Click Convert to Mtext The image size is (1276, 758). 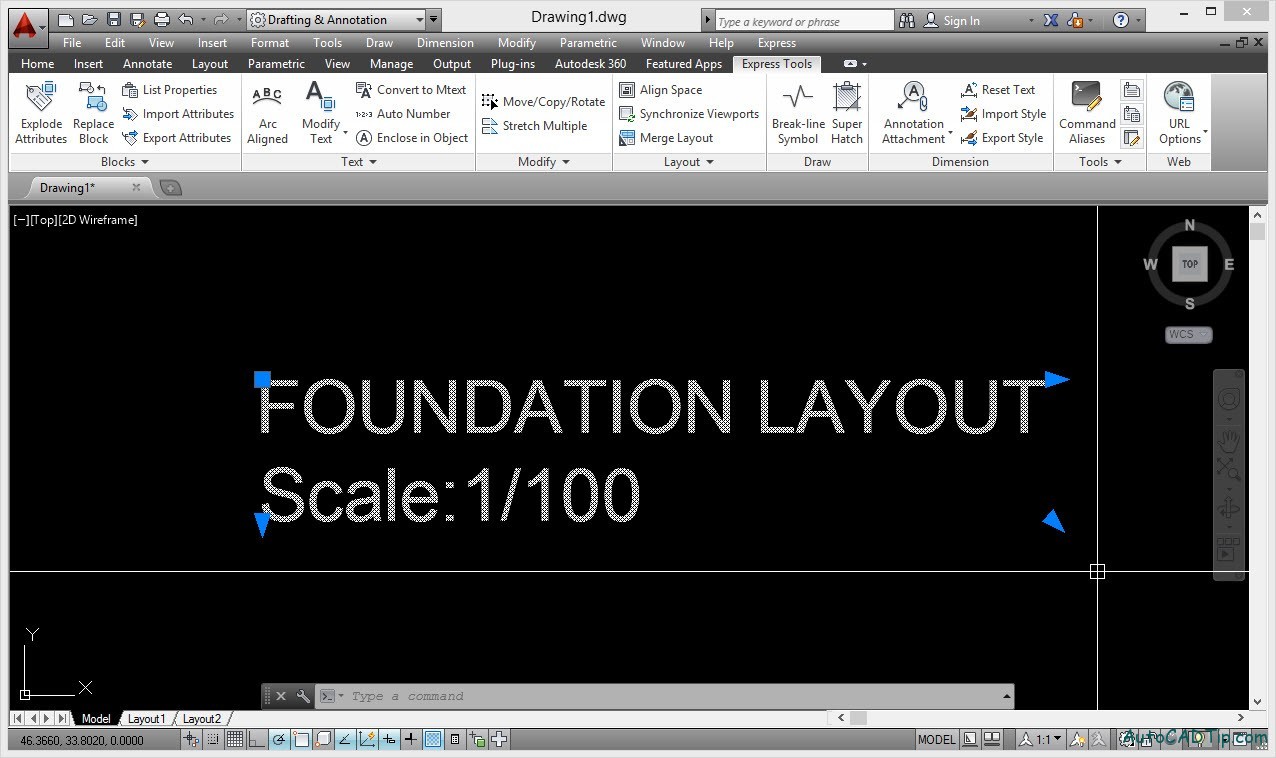coord(411,89)
